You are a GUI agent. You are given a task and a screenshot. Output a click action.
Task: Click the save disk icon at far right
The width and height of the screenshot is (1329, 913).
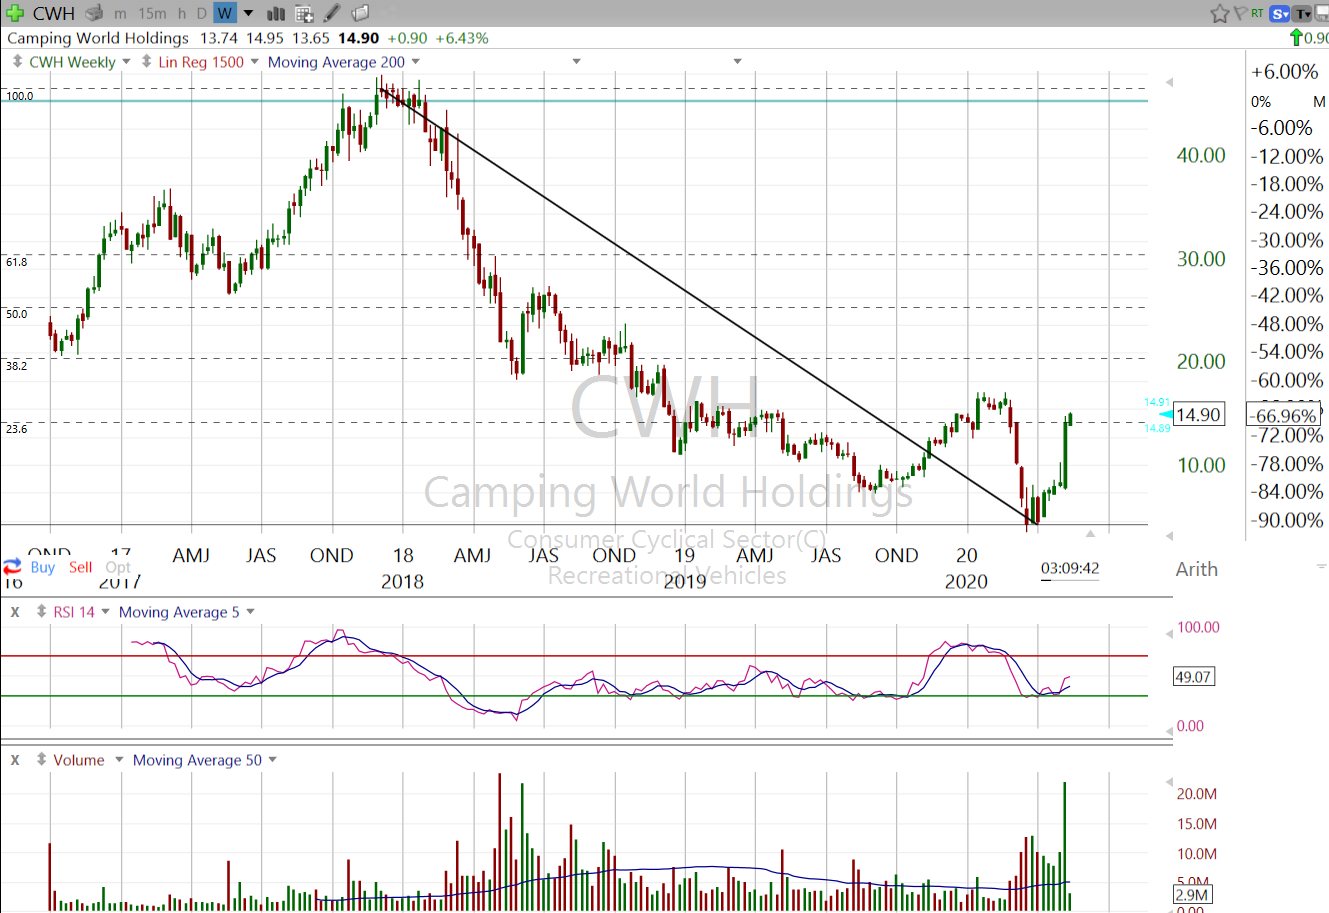[x=1322, y=14]
